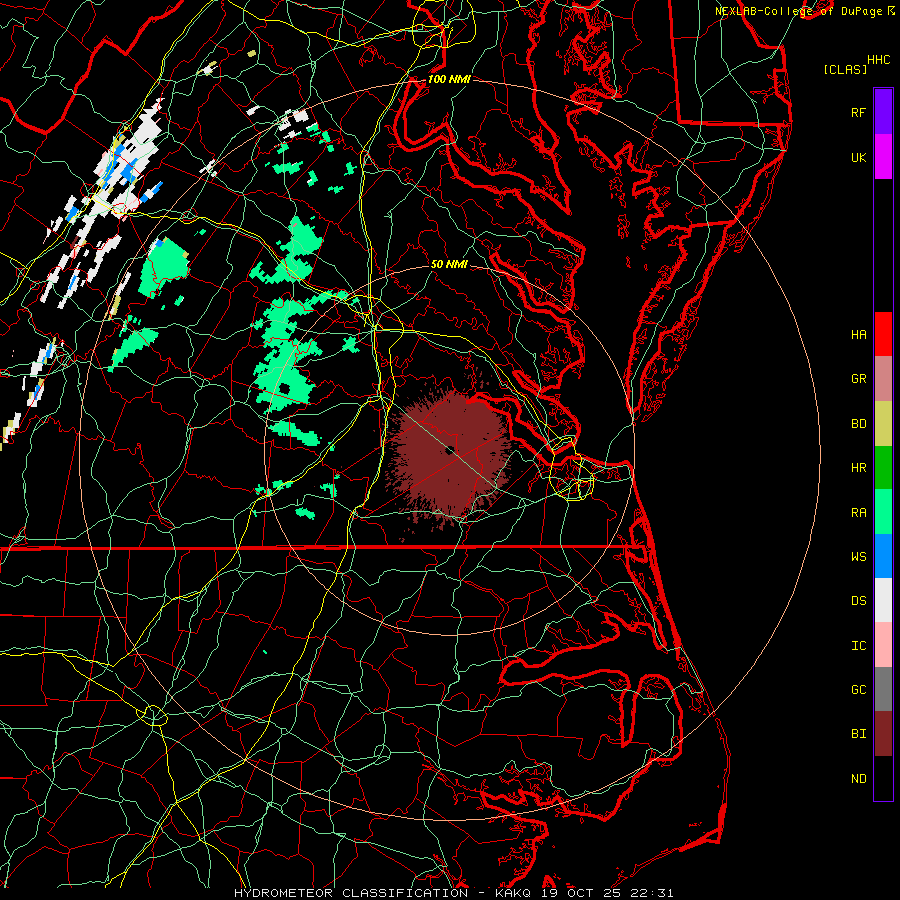The width and height of the screenshot is (900, 900).
Task: Click the HR dark green legend swatch
Action: tap(883, 468)
